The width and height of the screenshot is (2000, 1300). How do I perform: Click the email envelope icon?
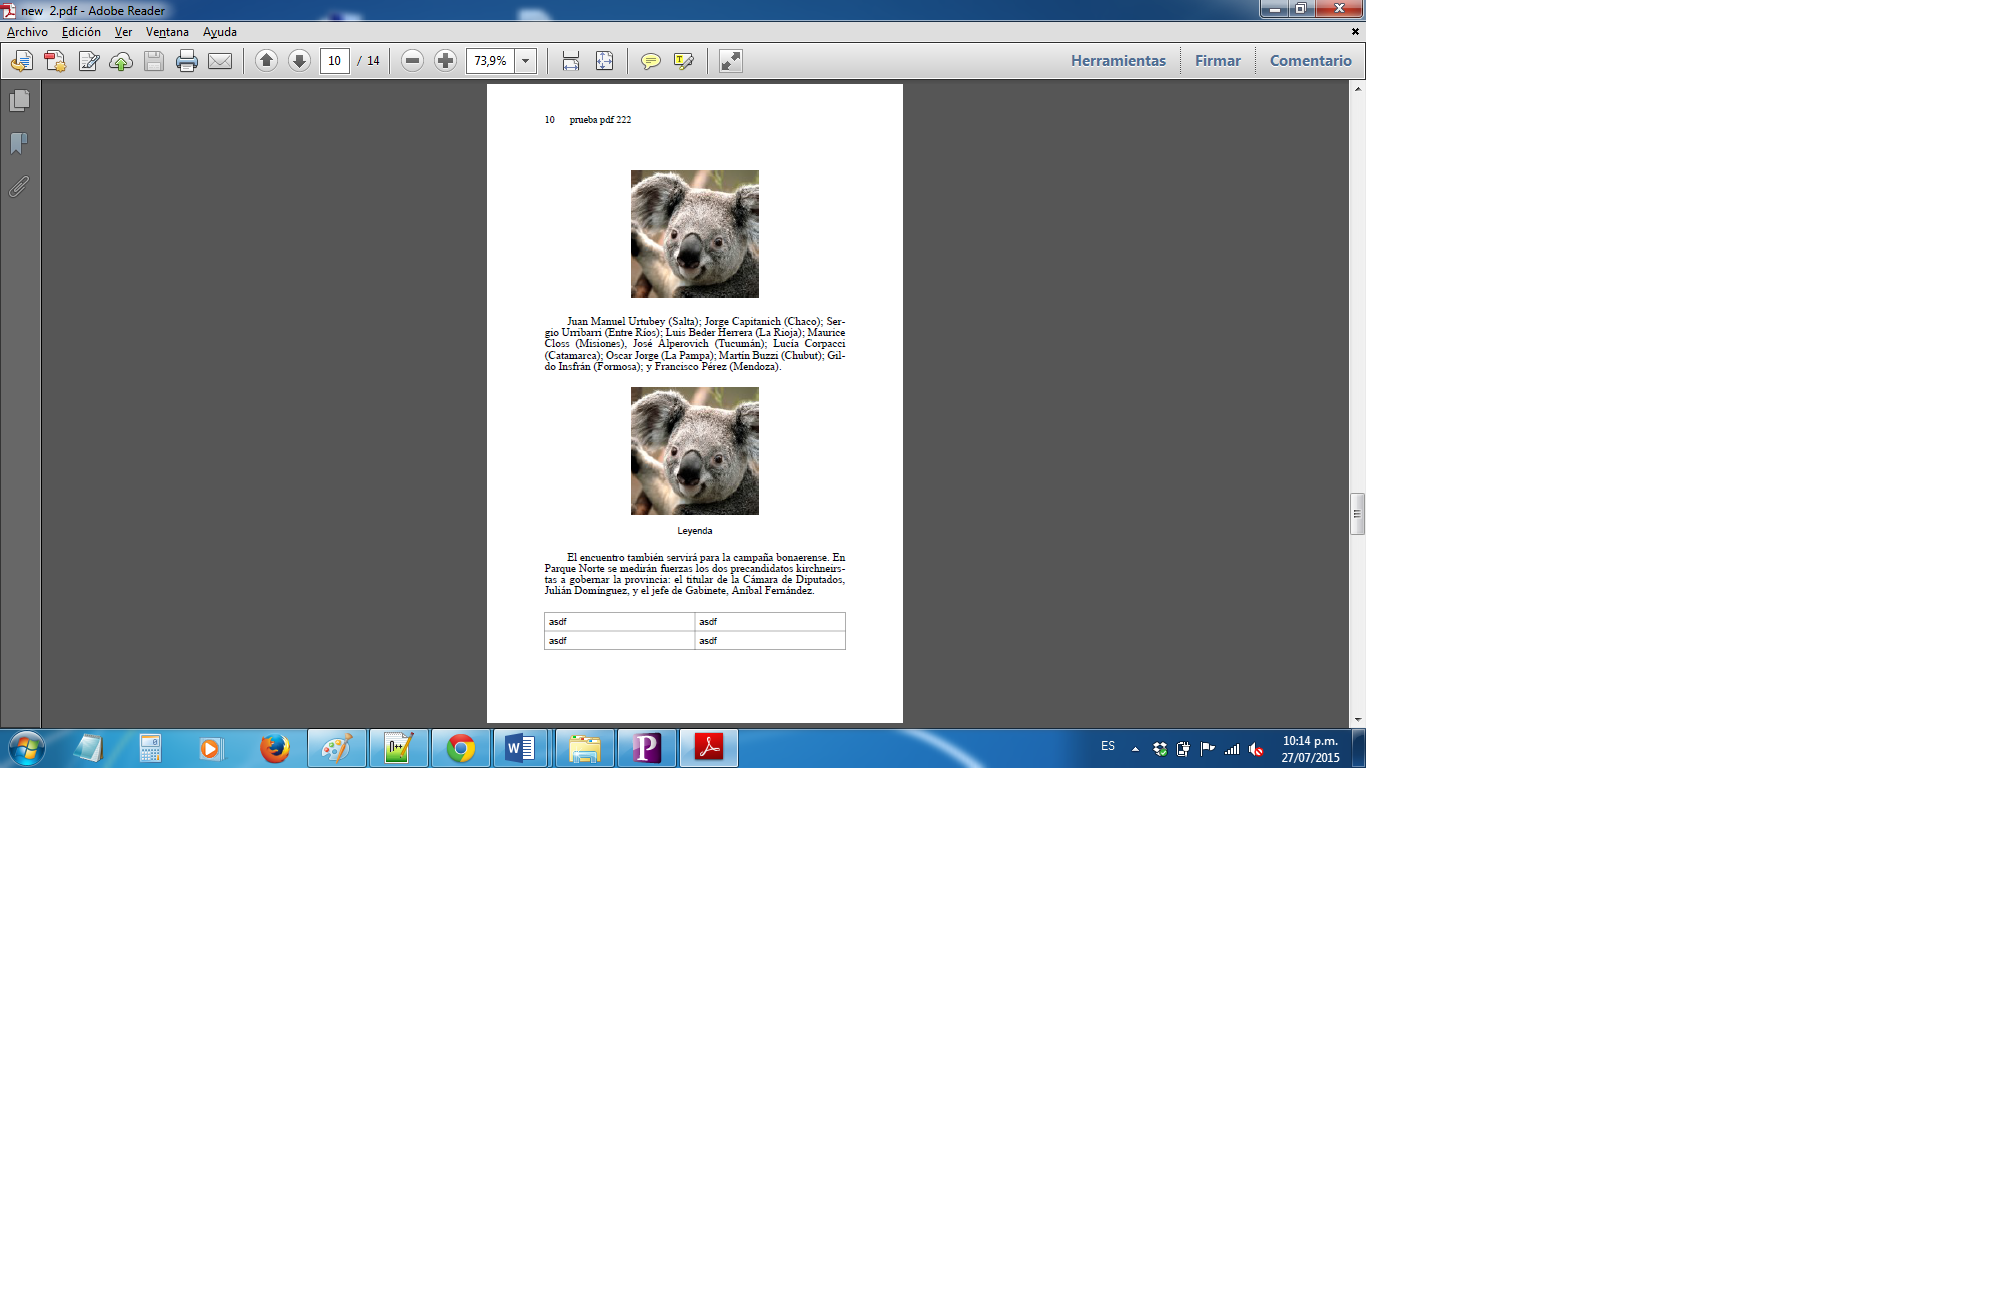click(220, 61)
